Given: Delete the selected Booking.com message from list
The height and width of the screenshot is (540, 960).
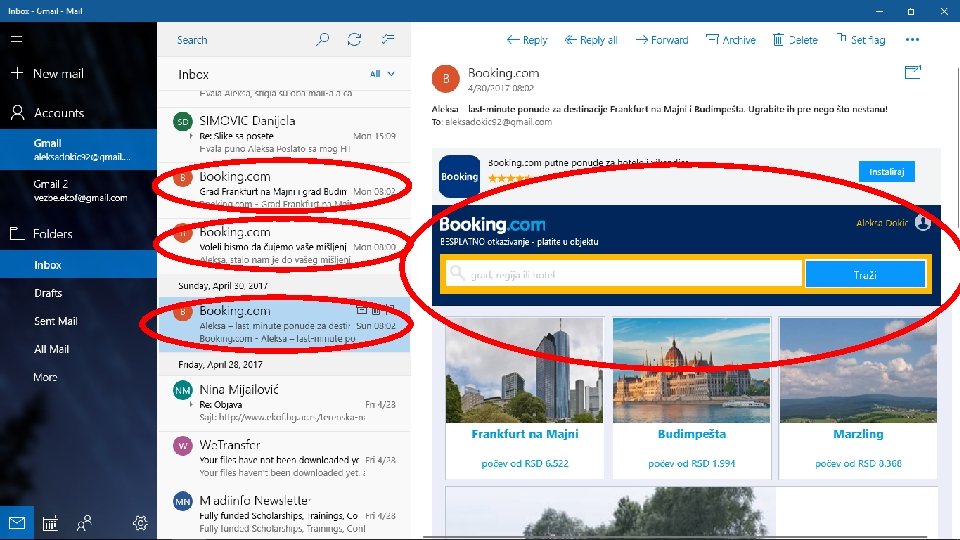Looking at the screenshot, I should 376,310.
